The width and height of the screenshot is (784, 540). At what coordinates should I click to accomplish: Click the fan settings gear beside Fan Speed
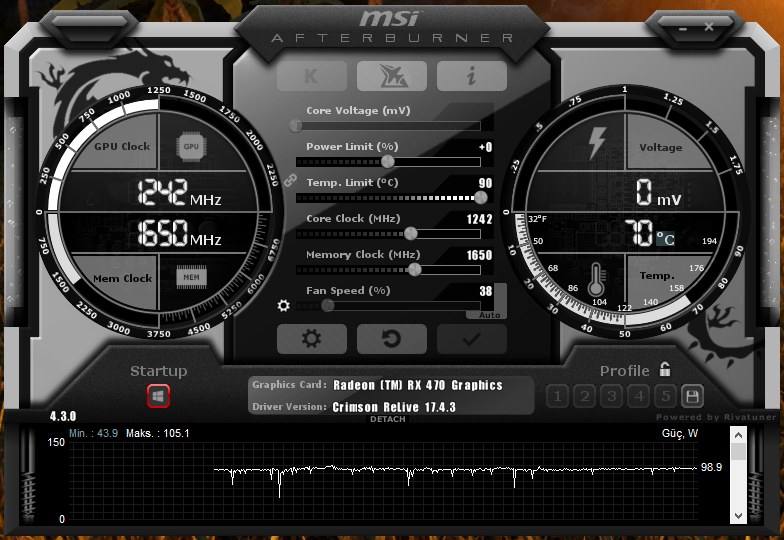point(284,306)
